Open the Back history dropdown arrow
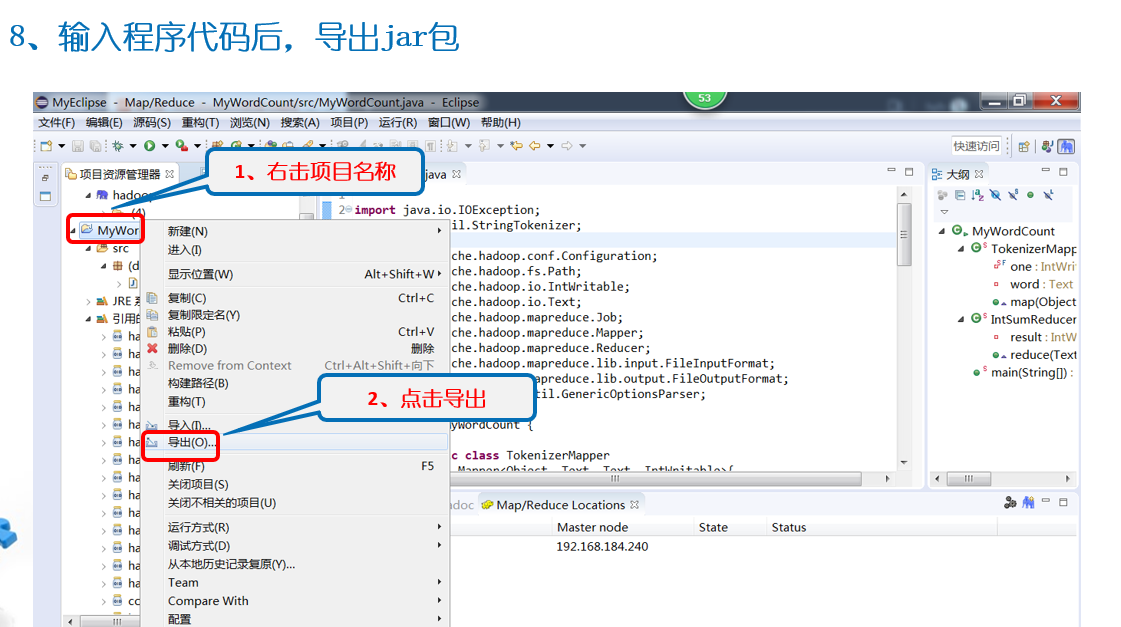Viewport: 1121px width, 627px height. [550, 146]
